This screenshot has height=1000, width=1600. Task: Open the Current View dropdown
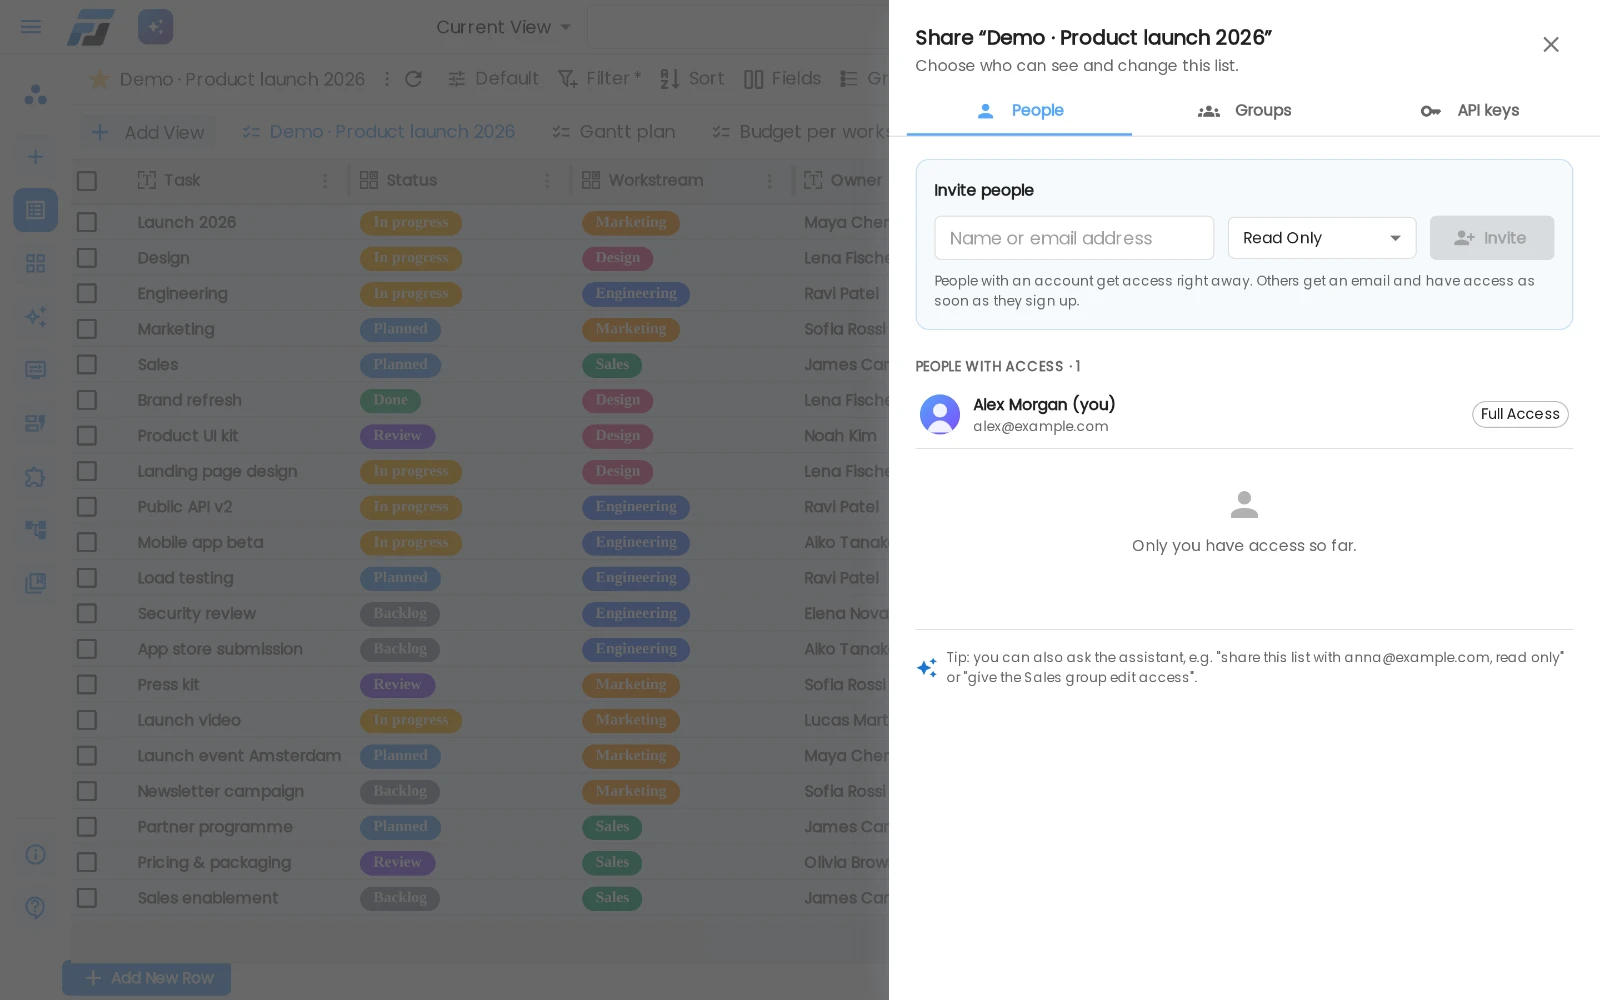(x=503, y=27)
